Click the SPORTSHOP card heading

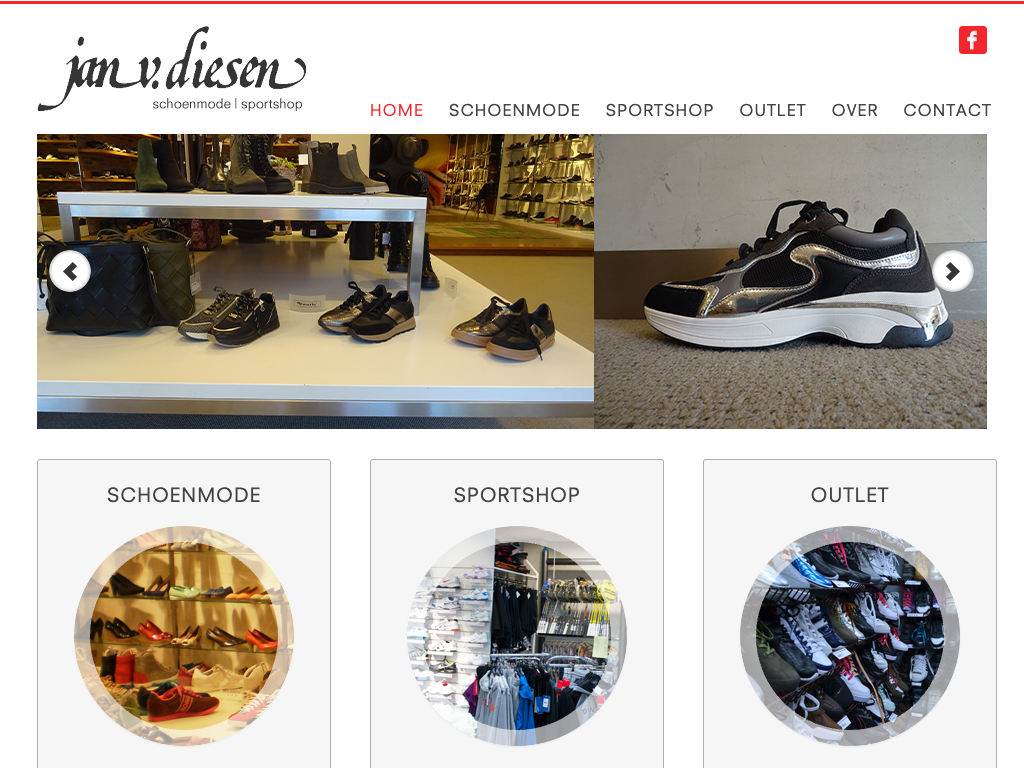[x=517, y=495]
